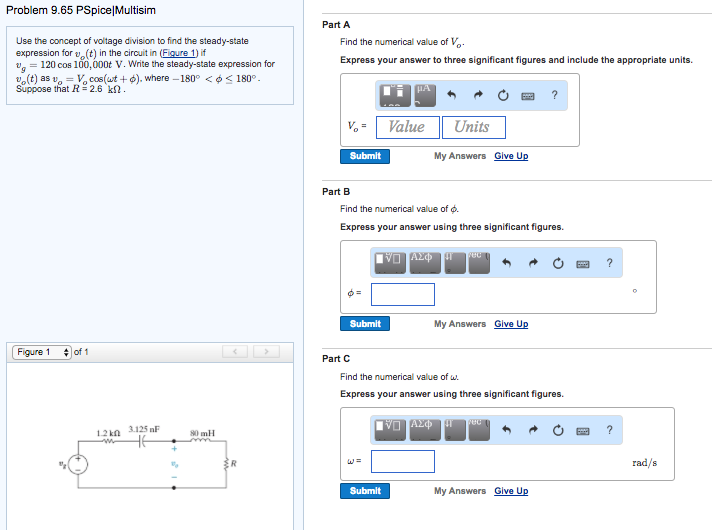Open math templates icon in Part B
This screenshot has width=712, height=530.
(390, 263)
